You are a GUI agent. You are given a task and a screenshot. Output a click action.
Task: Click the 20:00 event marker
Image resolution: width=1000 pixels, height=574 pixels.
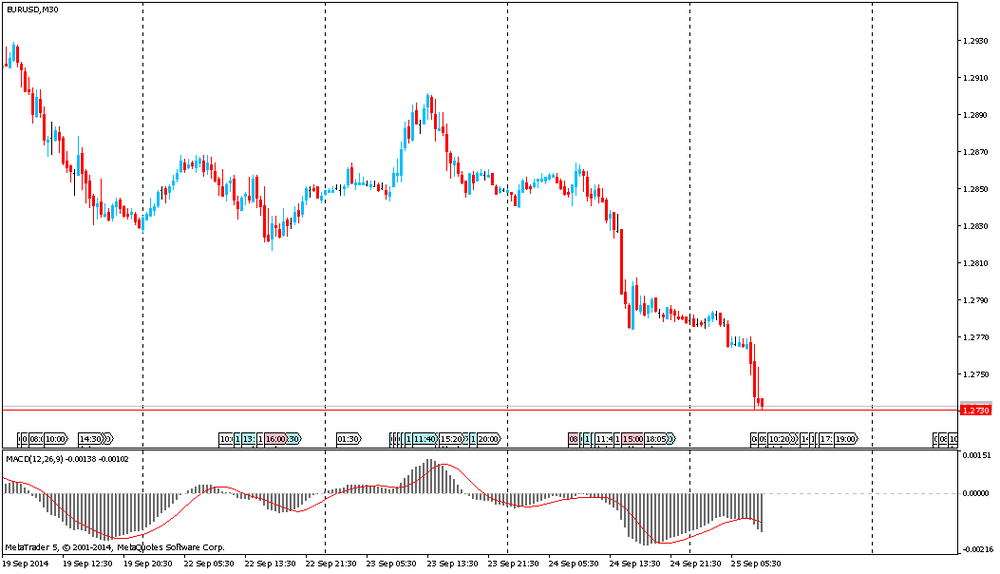488,439
